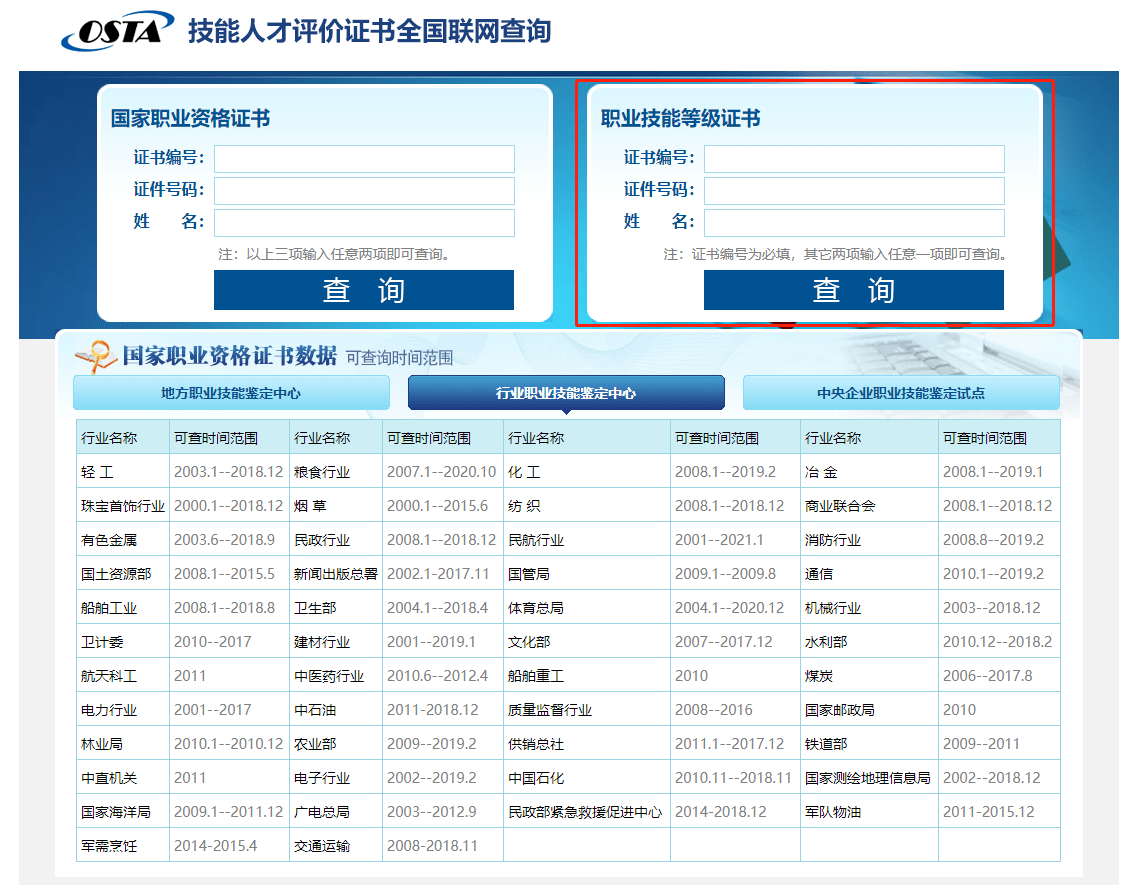Click the 查询 button under 职业技能等级证书

[x=853, y=290]
